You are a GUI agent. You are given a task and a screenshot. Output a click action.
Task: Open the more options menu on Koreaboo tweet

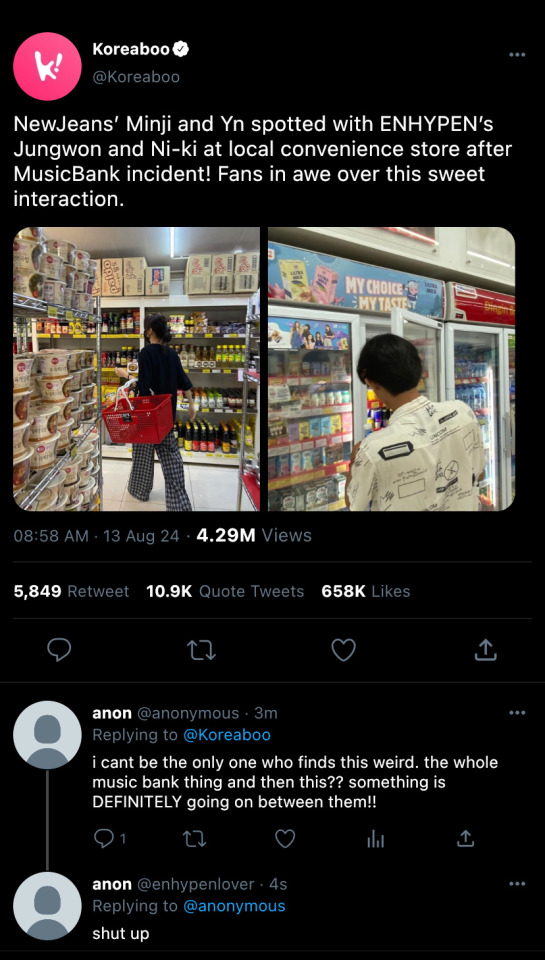pyautogui.click(x=517, y=55)
